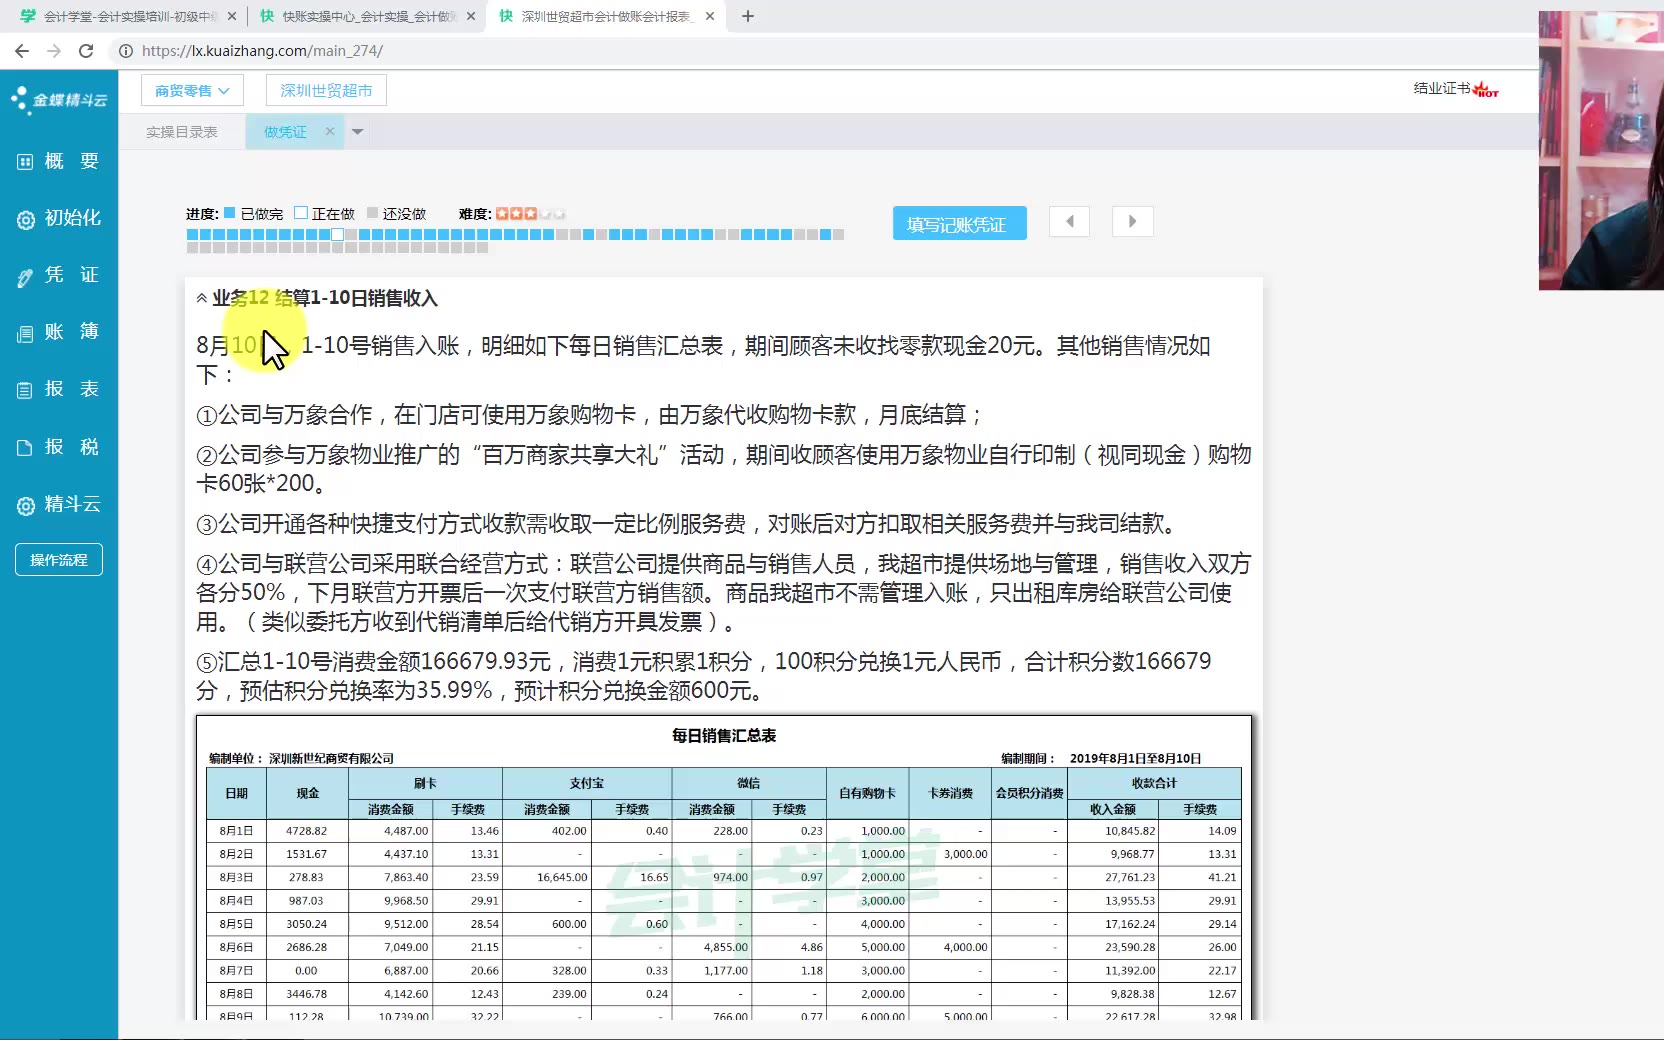Click the 4728.82 cash cell
The width and height of the screenshot is (1664, 1040).
click(x=307, y=831)
